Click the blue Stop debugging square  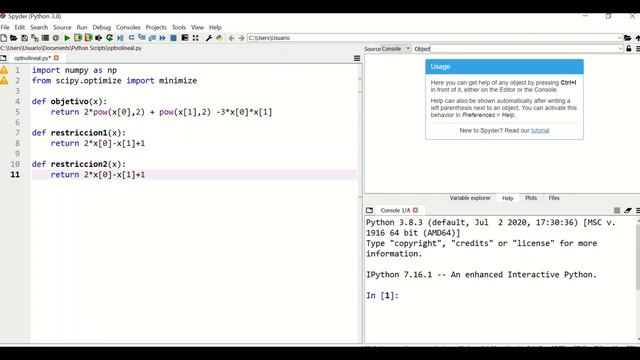[173, 38]
